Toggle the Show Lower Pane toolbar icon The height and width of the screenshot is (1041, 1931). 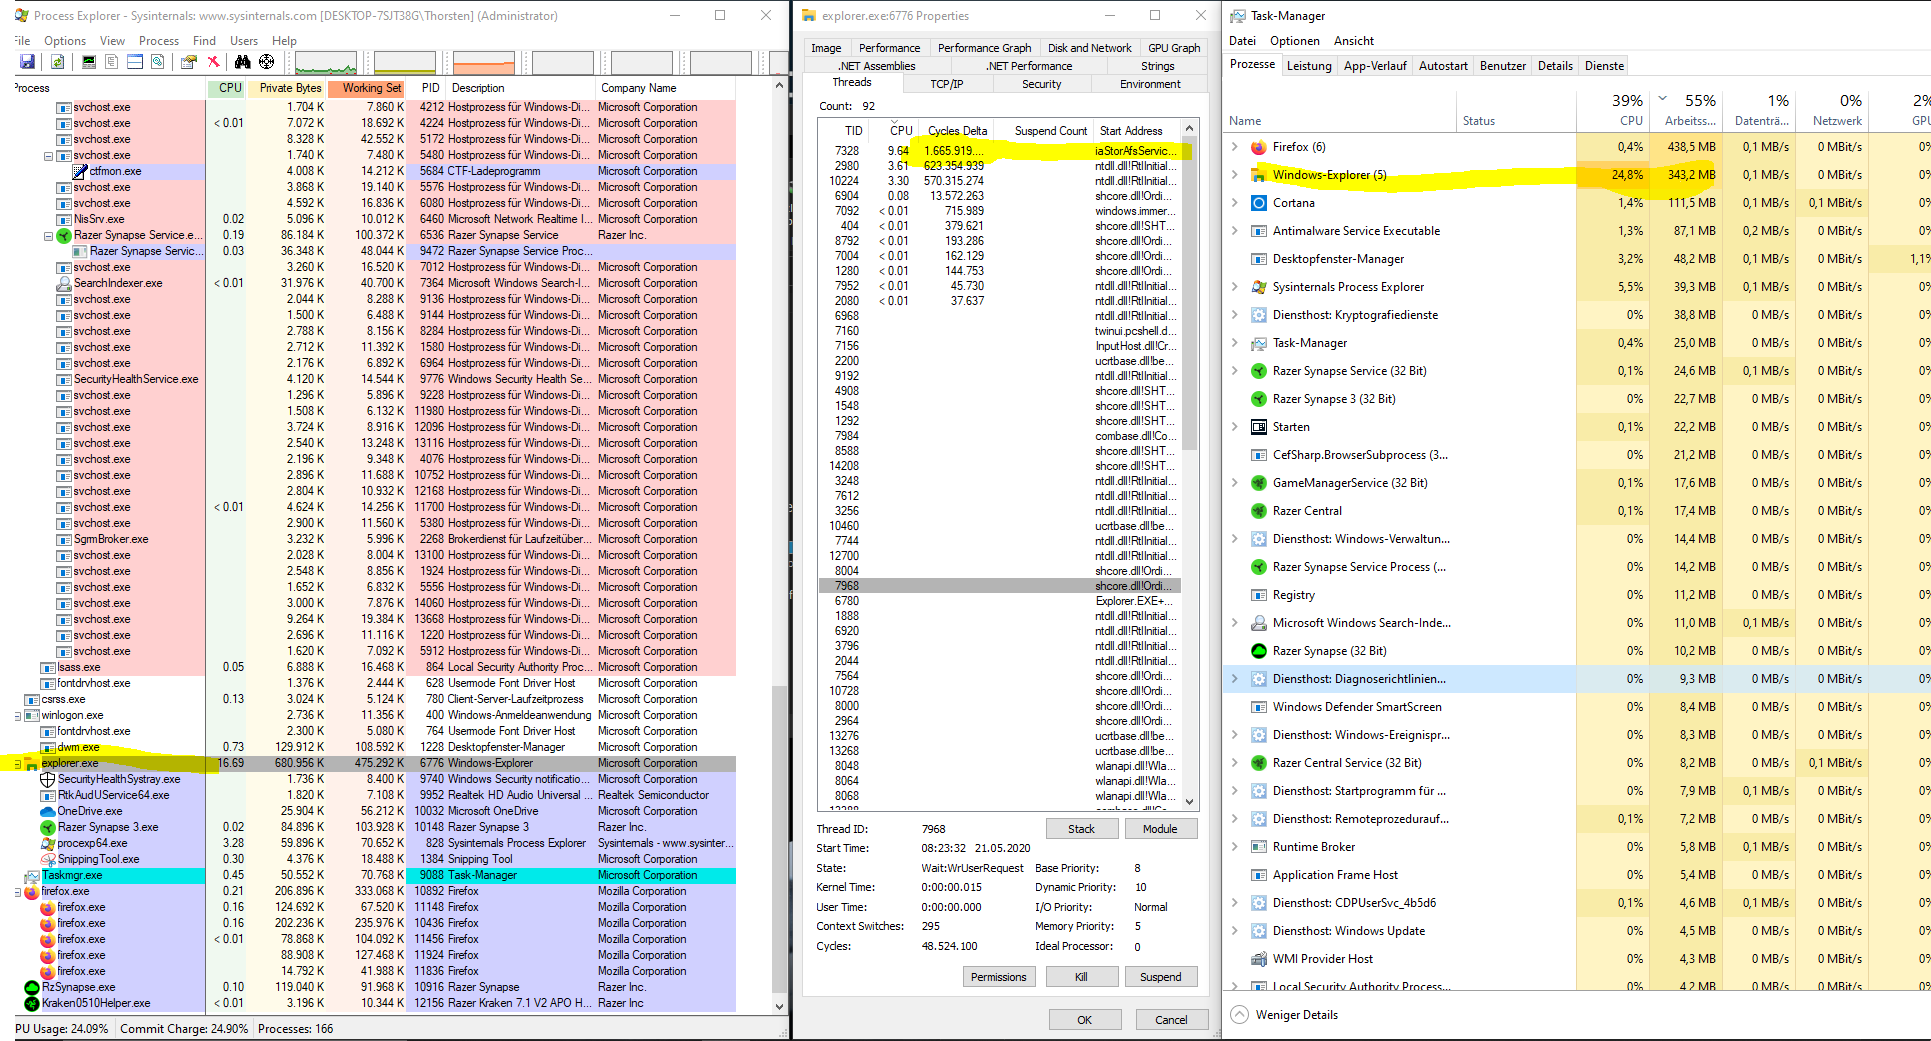pos(135,62)
